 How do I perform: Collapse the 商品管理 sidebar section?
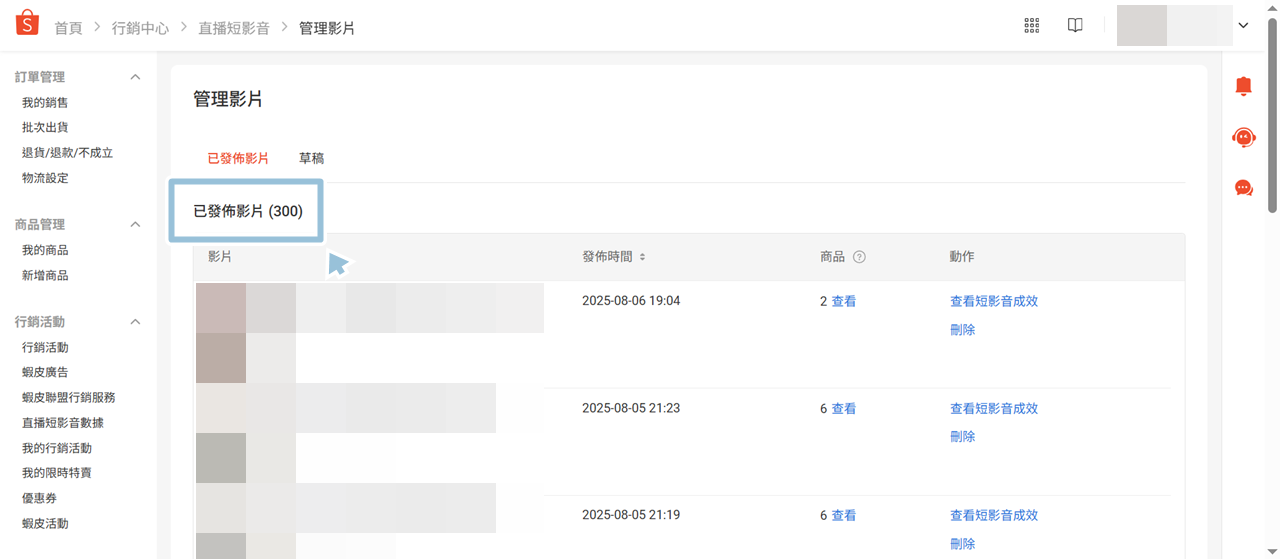pos(136,225)
